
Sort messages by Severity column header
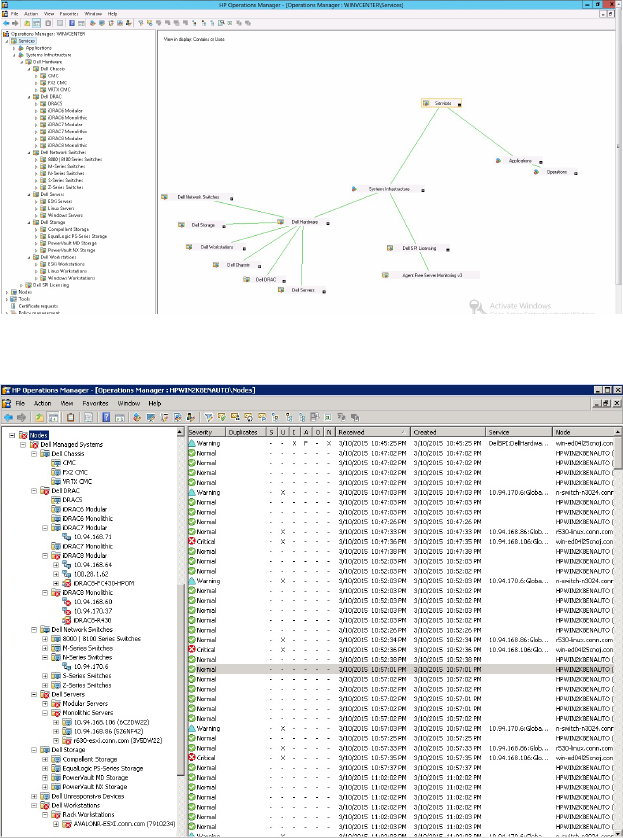(x=206, y=432)
